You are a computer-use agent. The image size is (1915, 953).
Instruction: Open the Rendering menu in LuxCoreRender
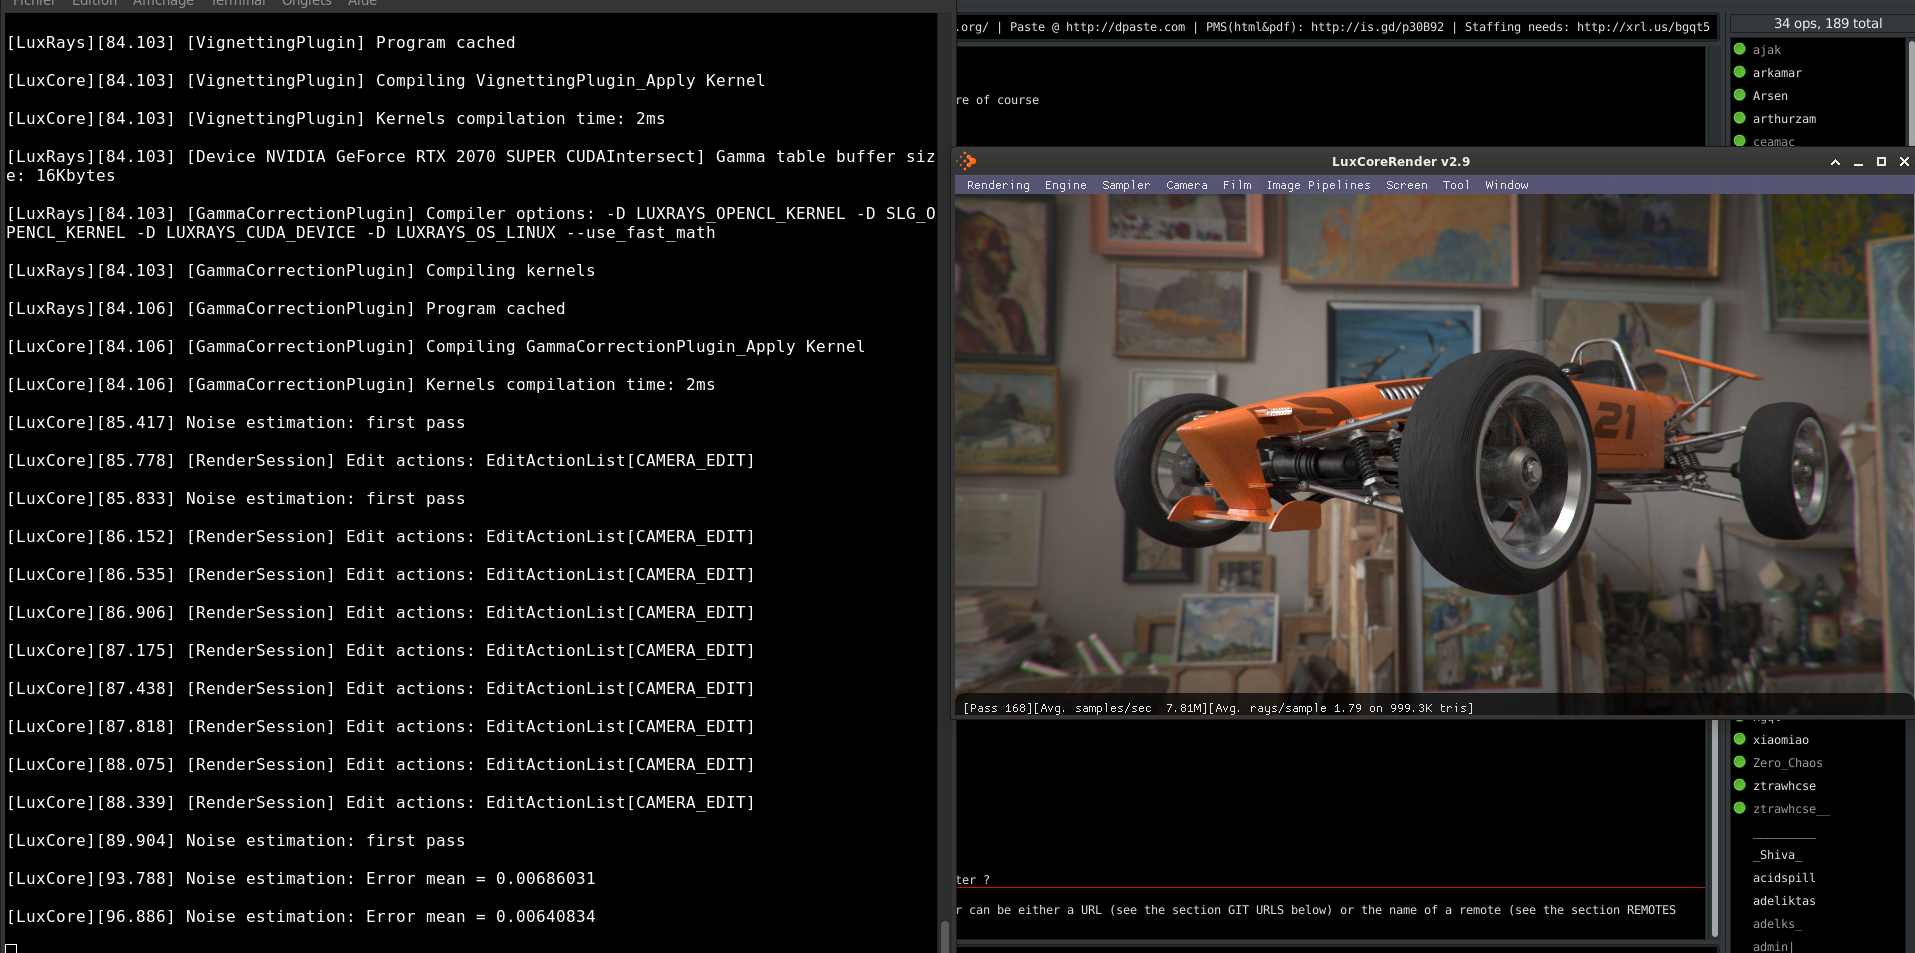997,185
